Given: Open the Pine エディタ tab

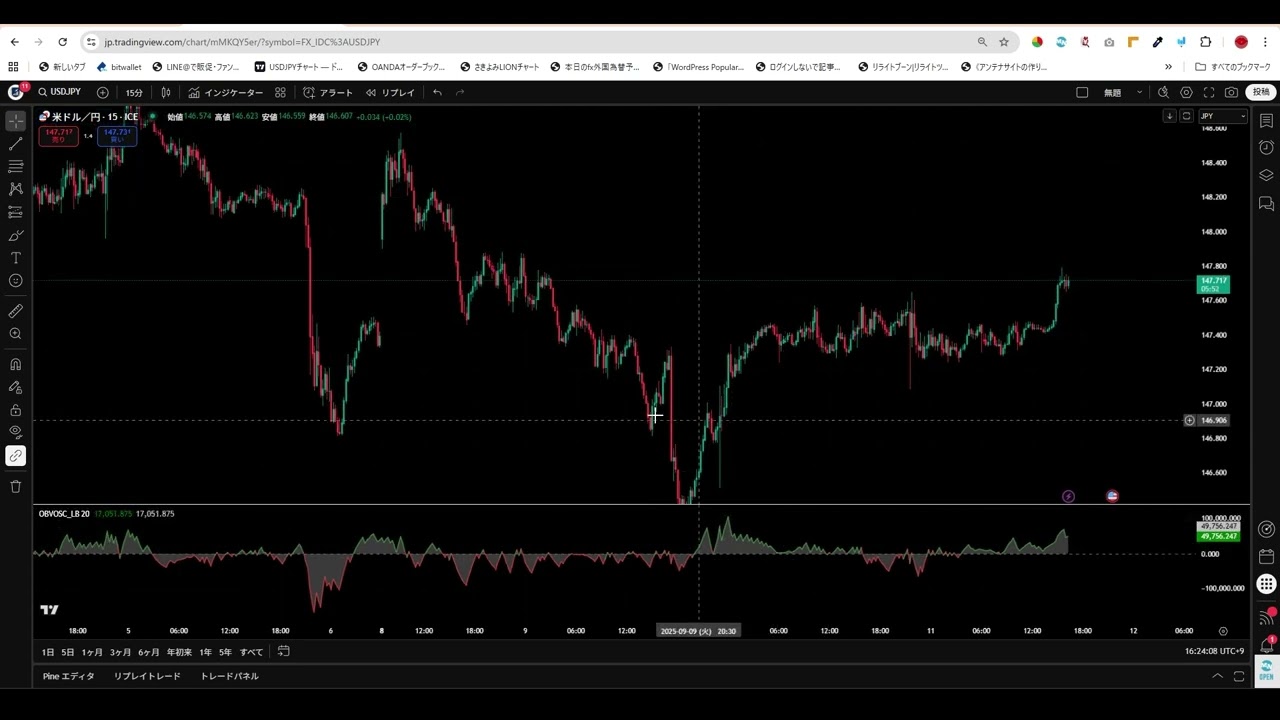Looking at the screenshot, I should pyautogui.click(x=68, y=676).
